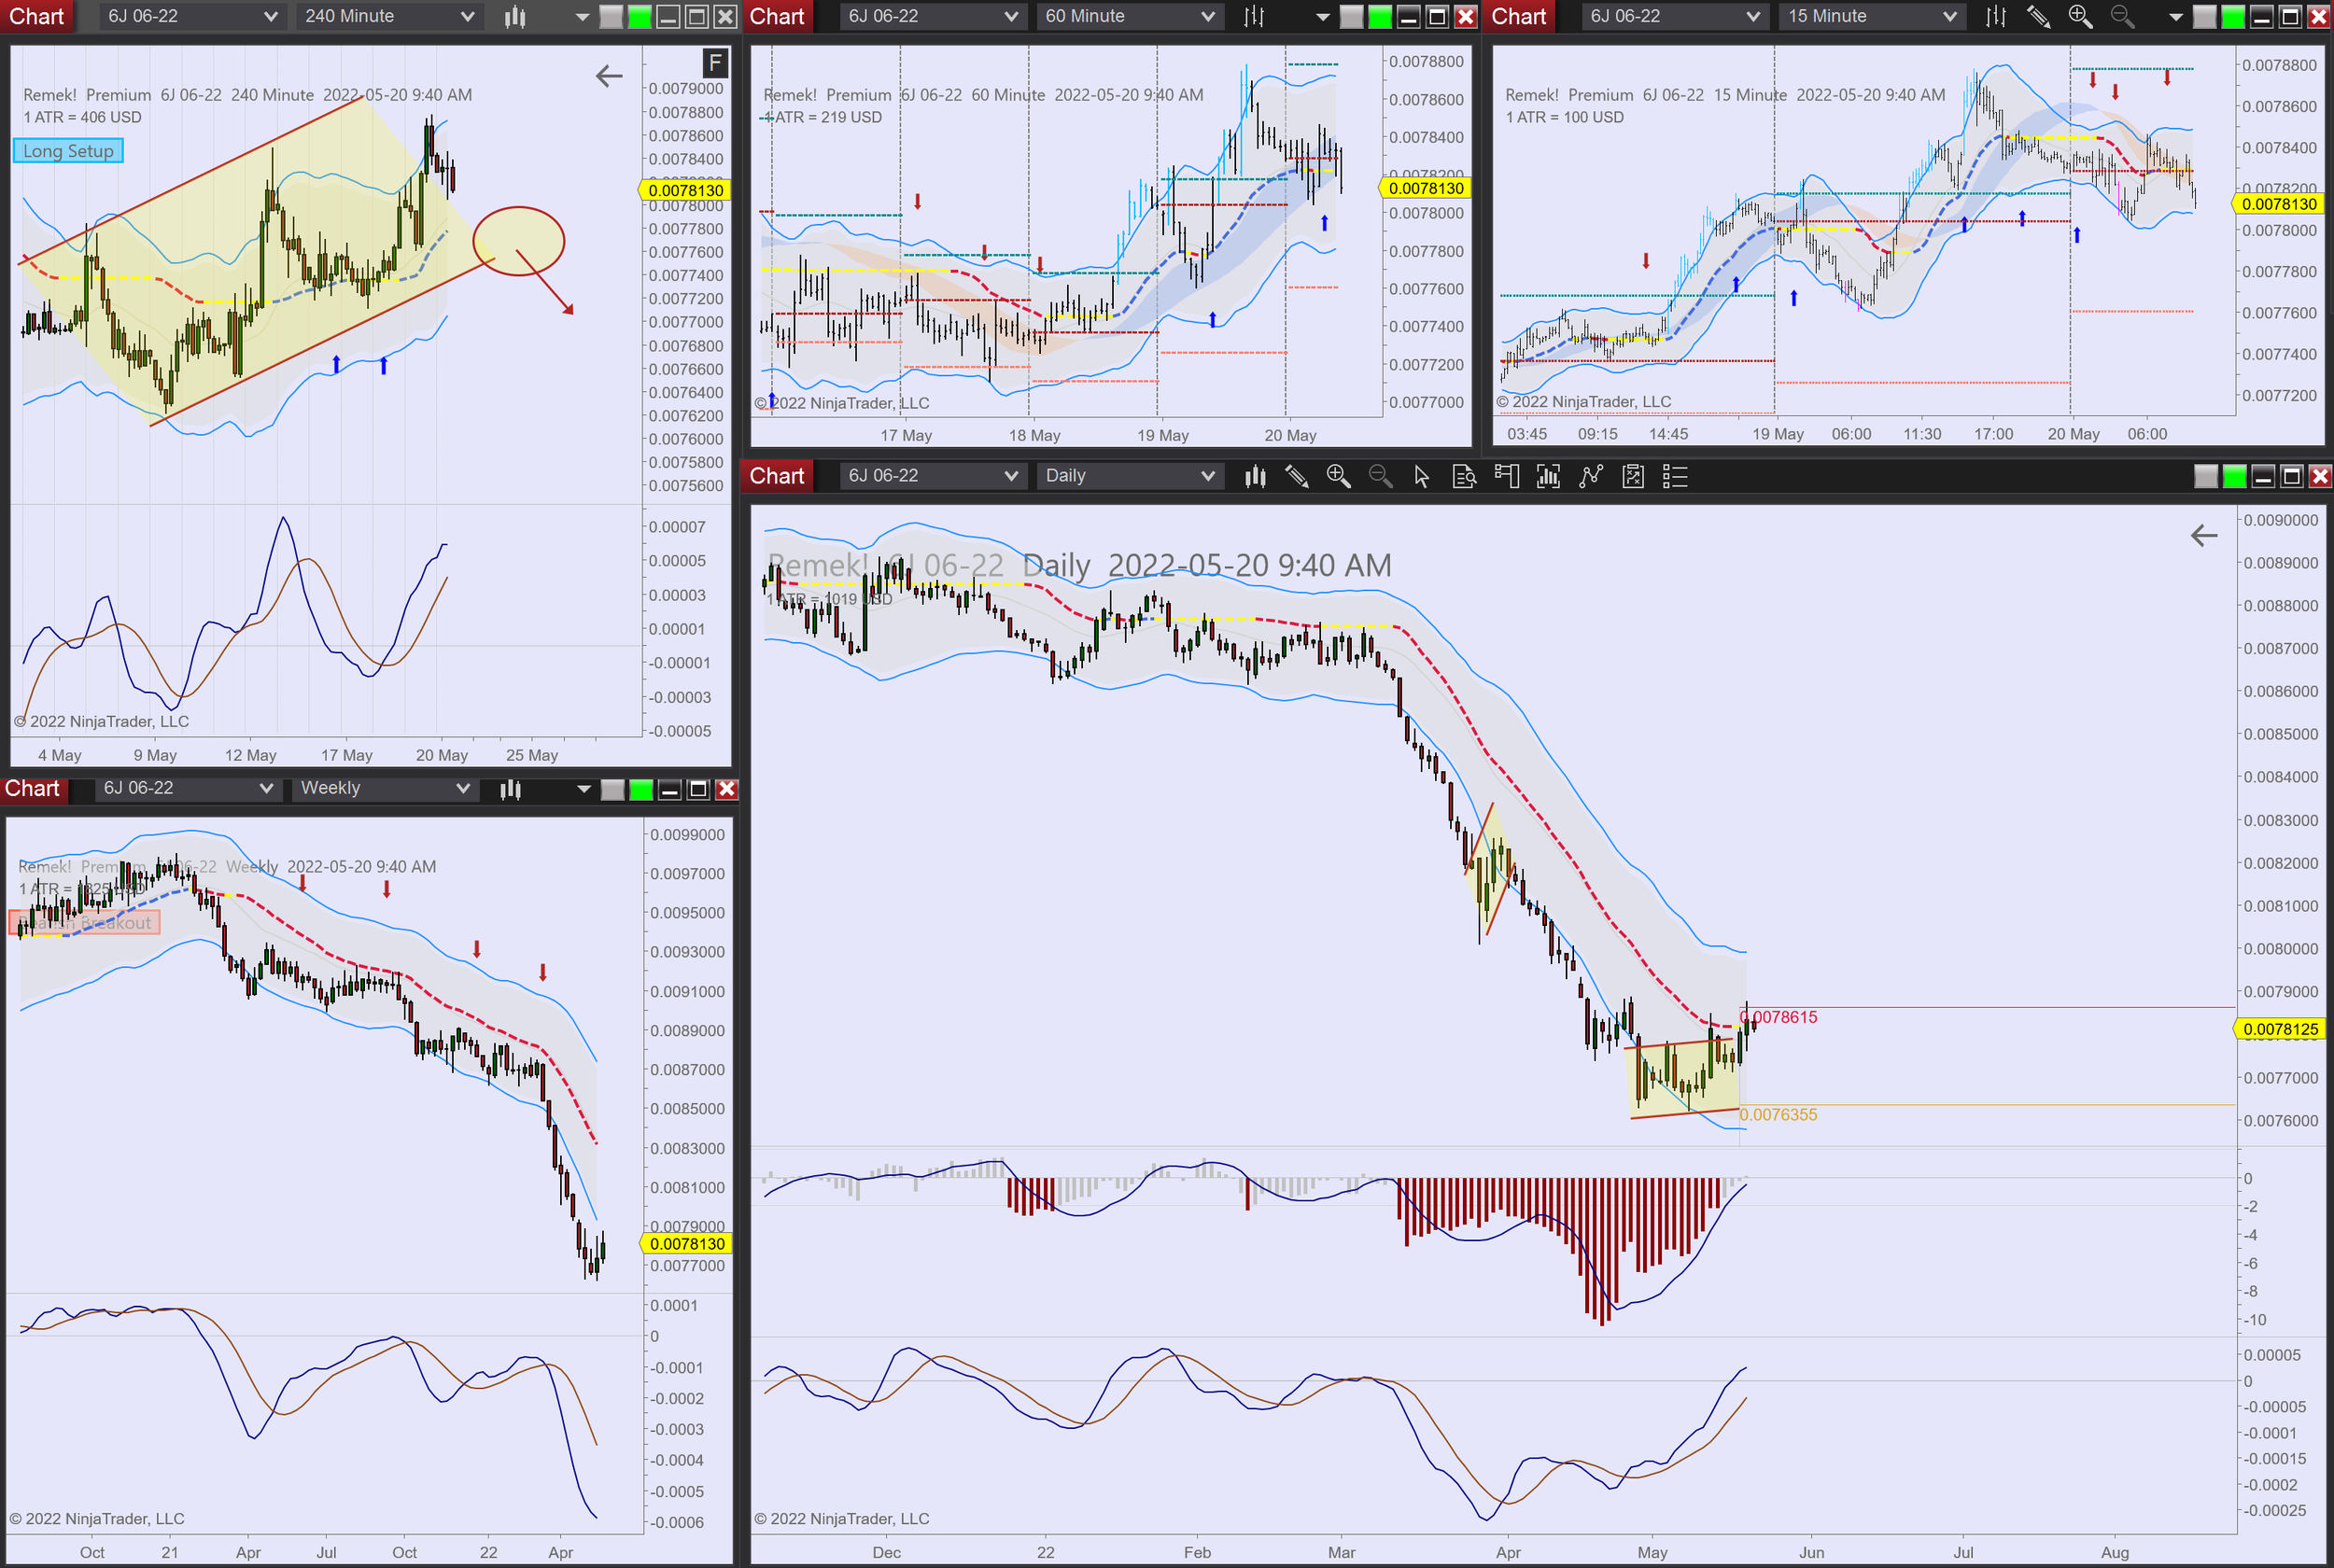Open Properties list icon in Daily chart toolbar

tap(1675, 477)
